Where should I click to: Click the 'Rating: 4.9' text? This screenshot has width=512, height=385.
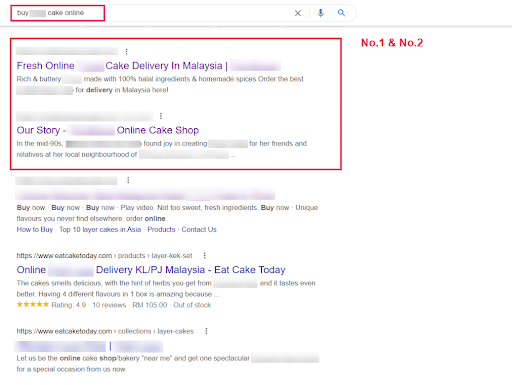69,305
